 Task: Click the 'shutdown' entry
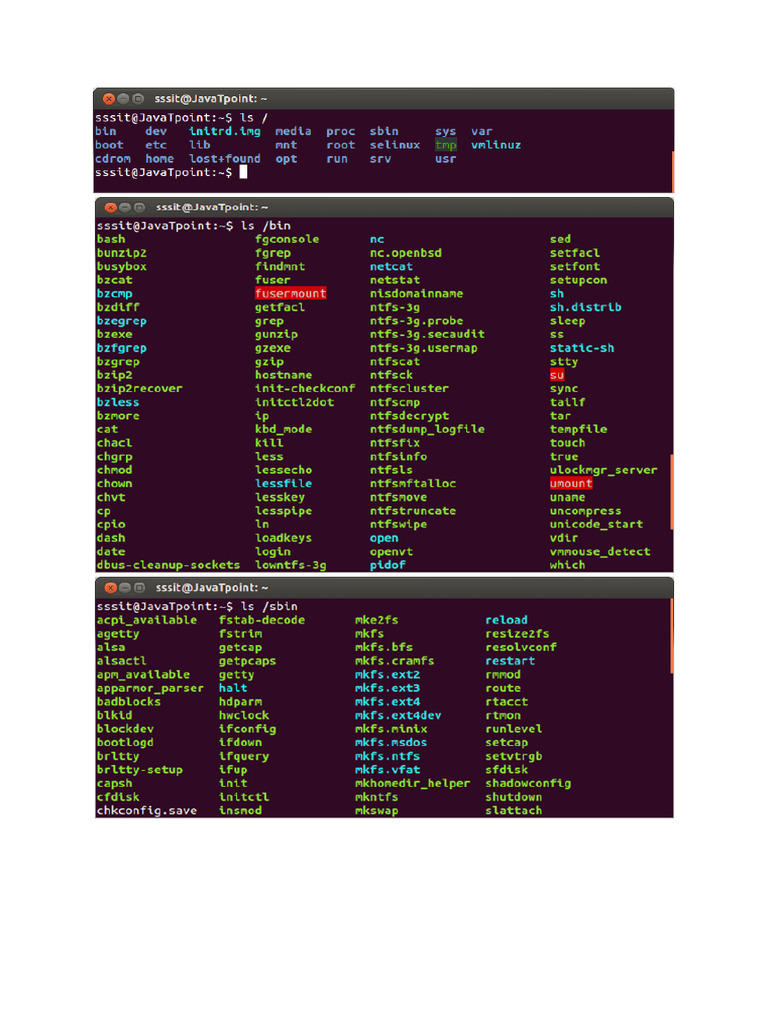click(x=514, y=797)
